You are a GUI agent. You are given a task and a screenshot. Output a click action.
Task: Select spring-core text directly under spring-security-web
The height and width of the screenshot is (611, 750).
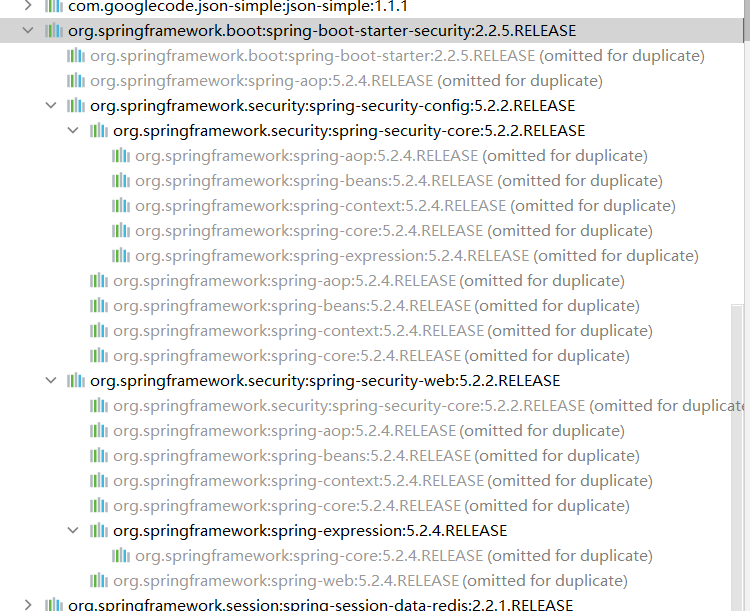371,506
